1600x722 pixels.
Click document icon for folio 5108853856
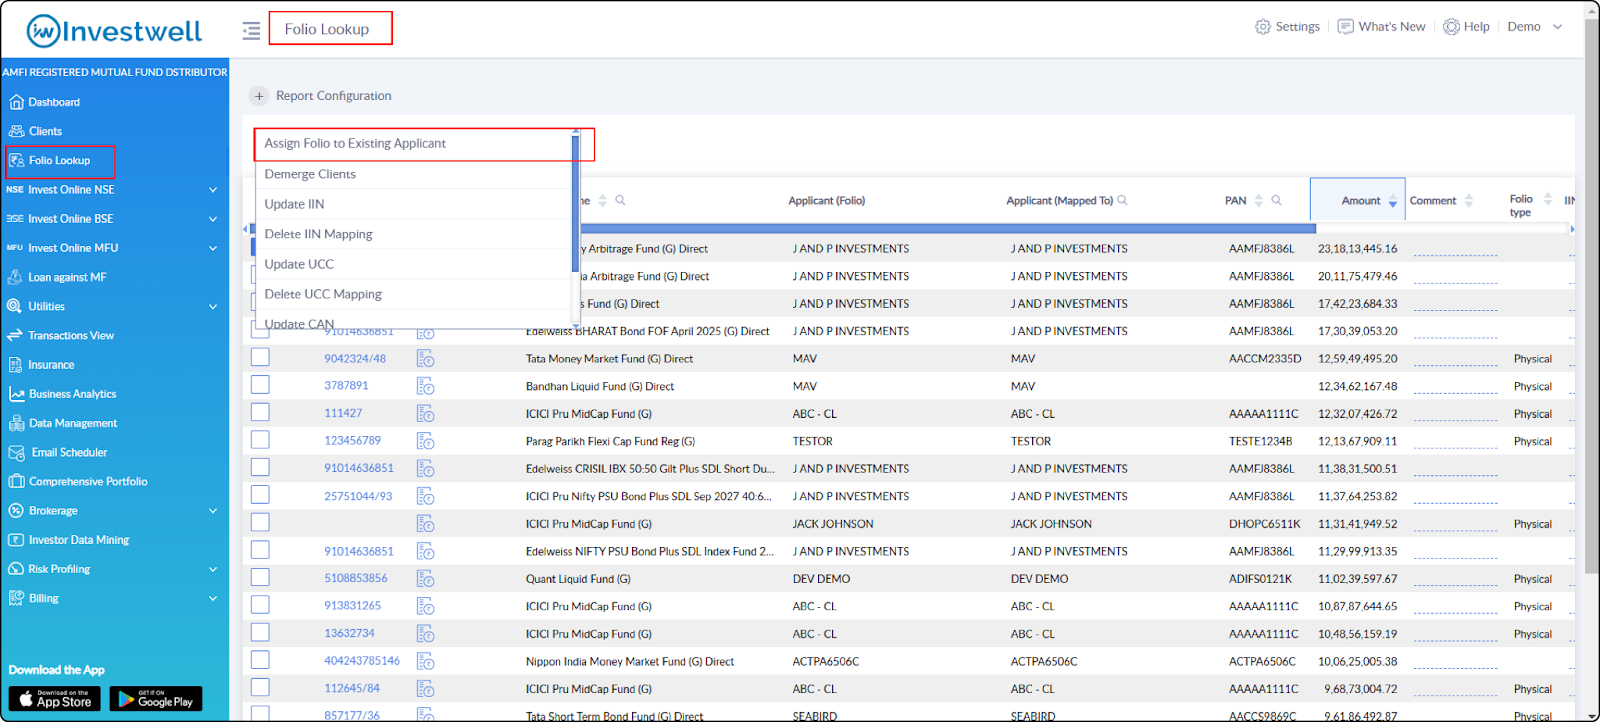click(x=425, y=578)
